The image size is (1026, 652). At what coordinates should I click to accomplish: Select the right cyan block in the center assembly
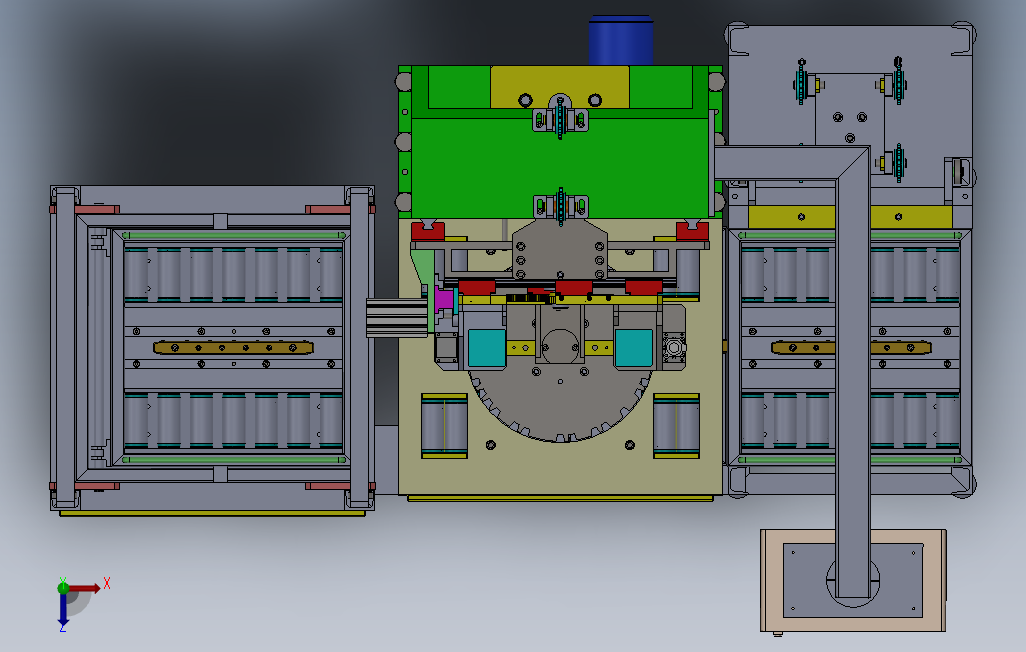[633, 348]
